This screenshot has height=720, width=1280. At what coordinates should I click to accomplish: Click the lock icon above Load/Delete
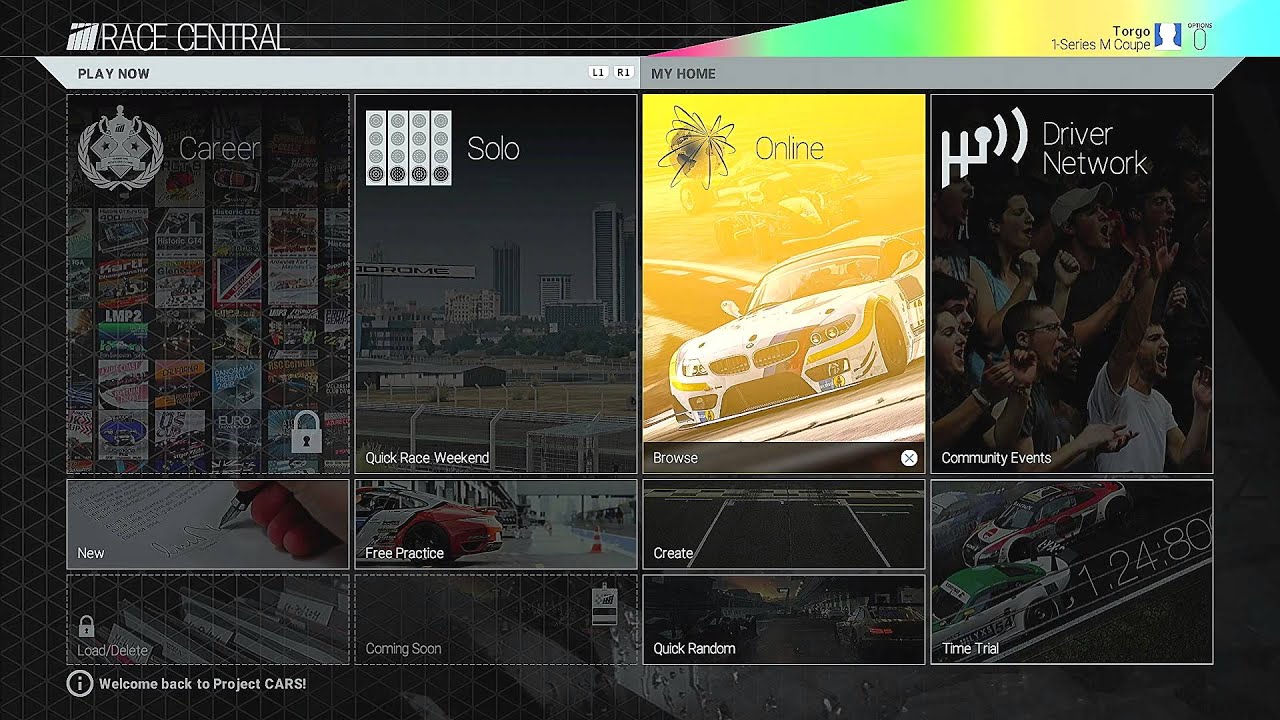pos(86,627)
